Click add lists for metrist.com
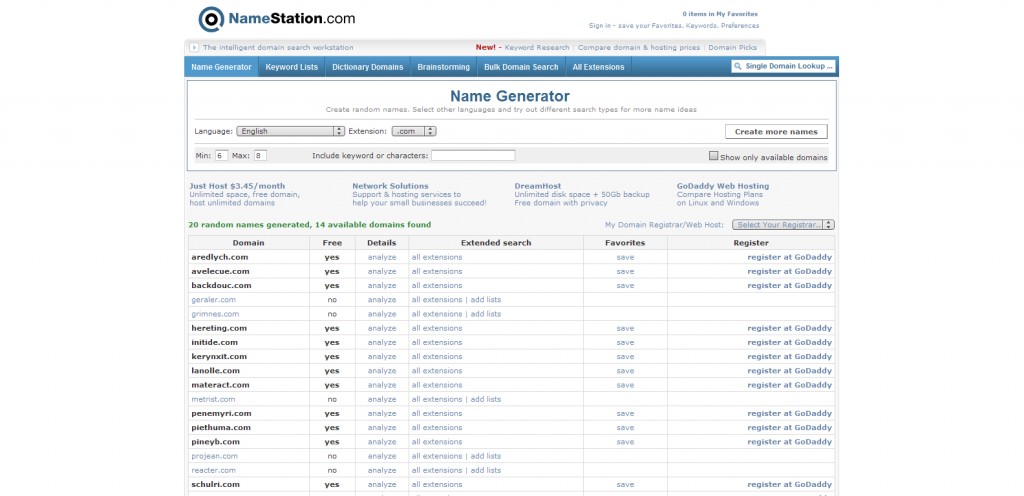 [486, 399]
